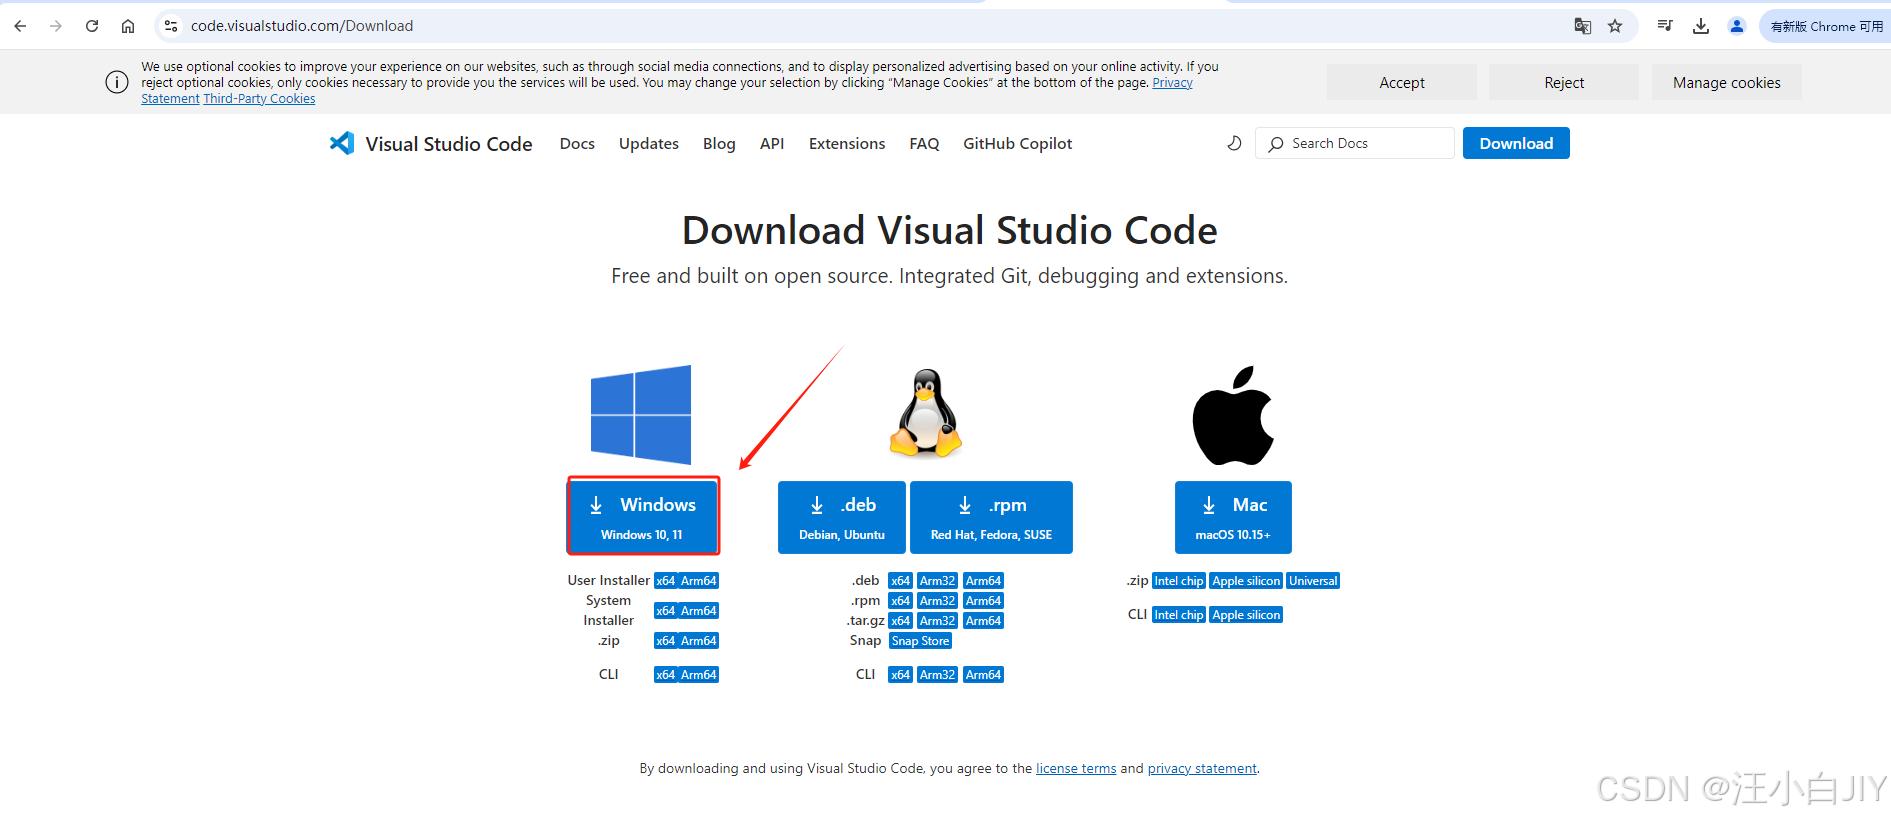This screenshot has height=821, width=1891.
Task: Open the Docs menu item
Action: [577, 144]
